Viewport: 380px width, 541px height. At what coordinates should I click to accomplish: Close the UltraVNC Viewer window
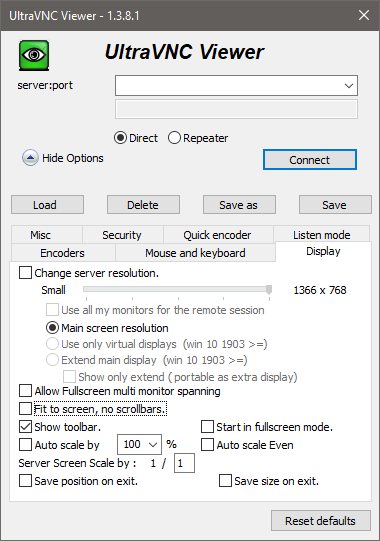(364, 15)
